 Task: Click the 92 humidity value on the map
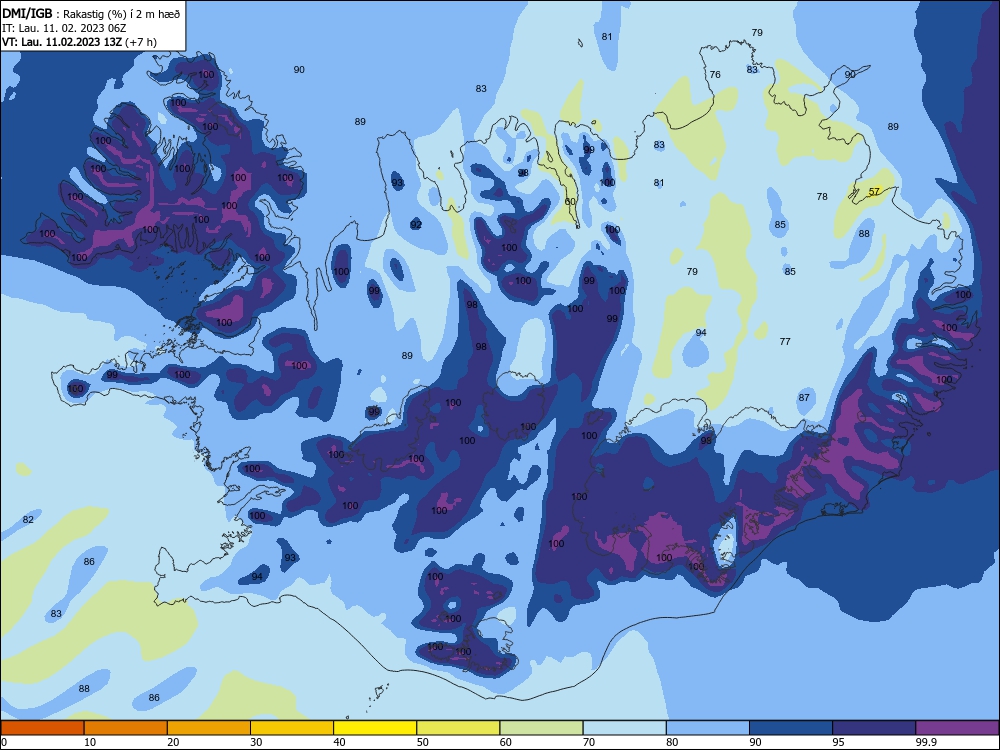point(416,225)
